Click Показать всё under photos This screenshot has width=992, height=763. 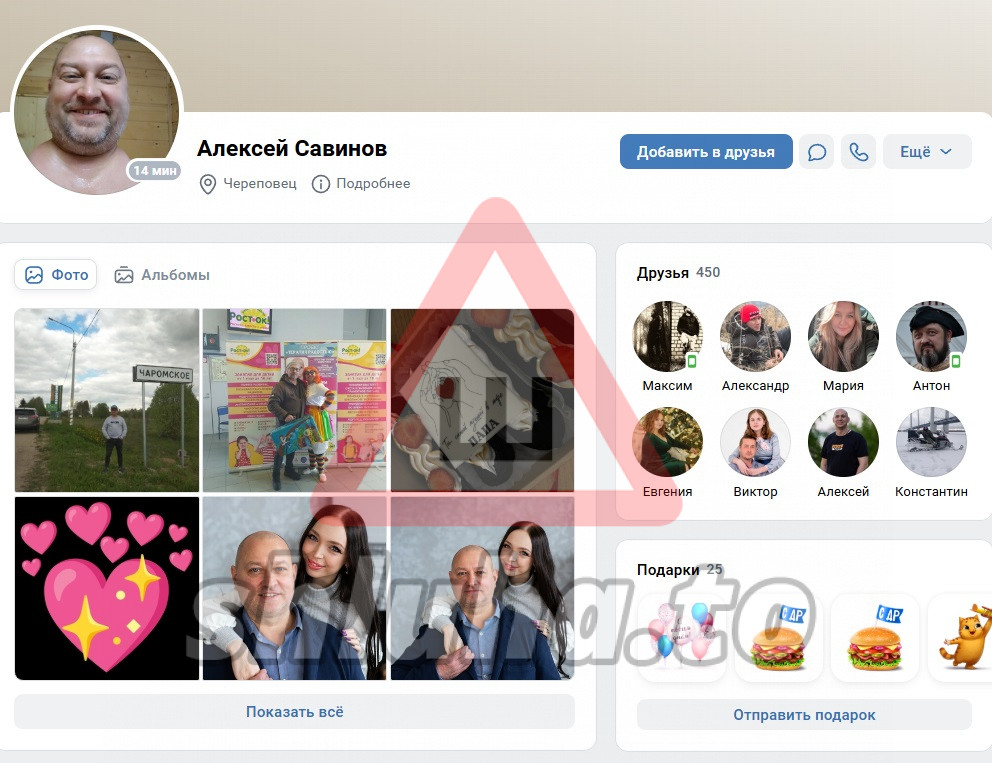294,712
